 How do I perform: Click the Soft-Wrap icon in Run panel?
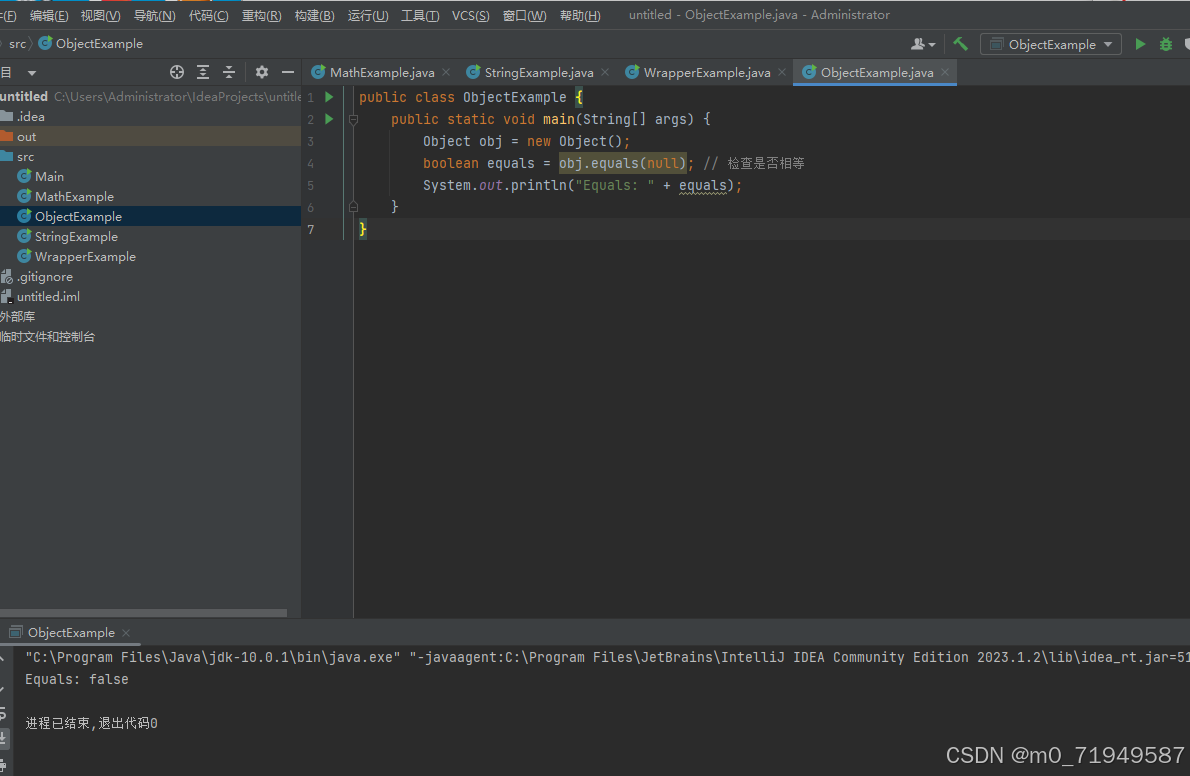[6, 712]
